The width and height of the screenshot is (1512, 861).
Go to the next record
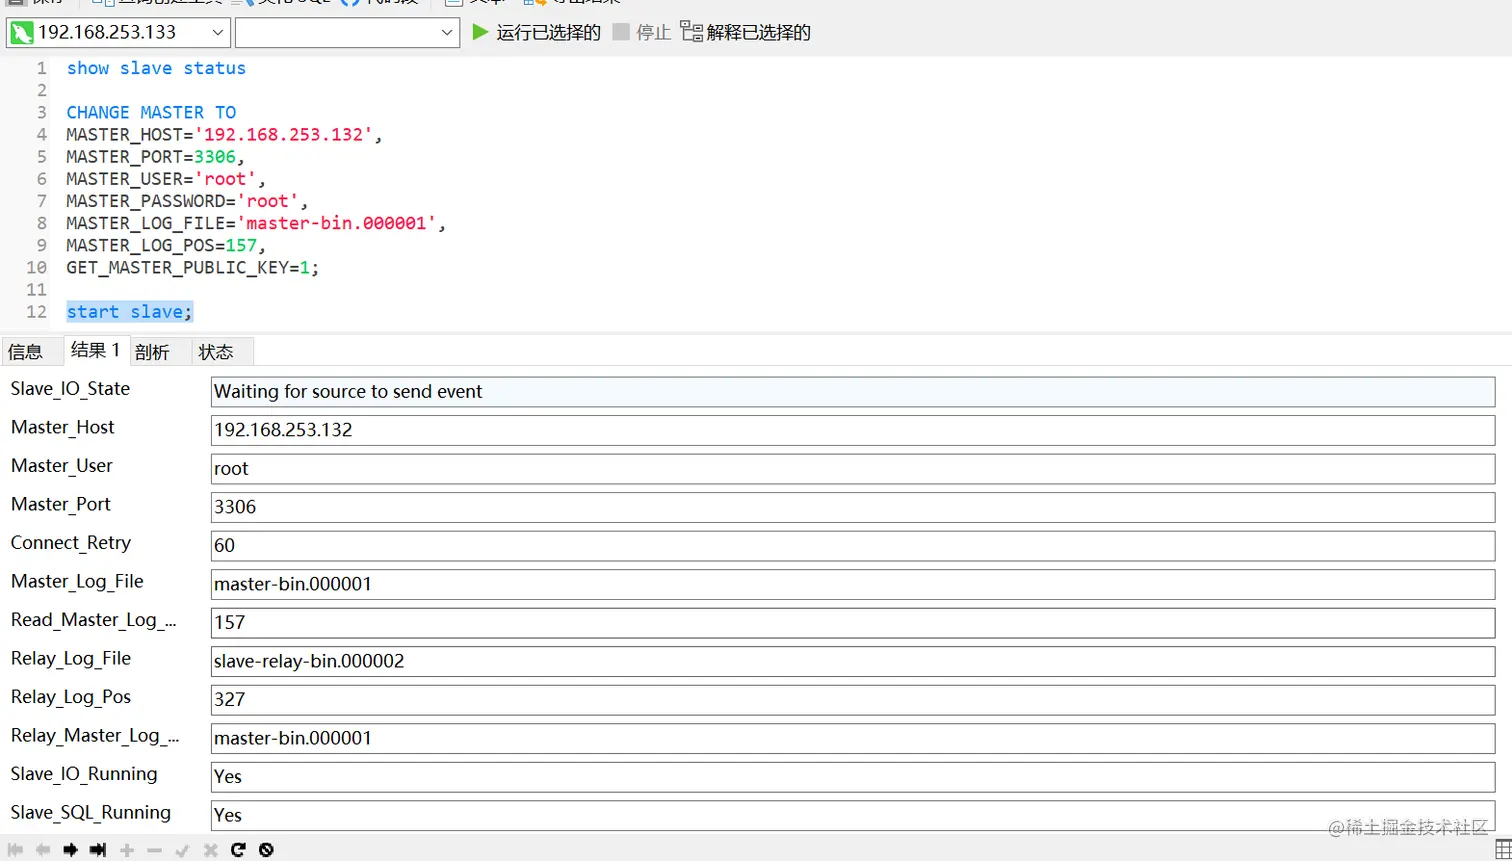pos(70,850)
